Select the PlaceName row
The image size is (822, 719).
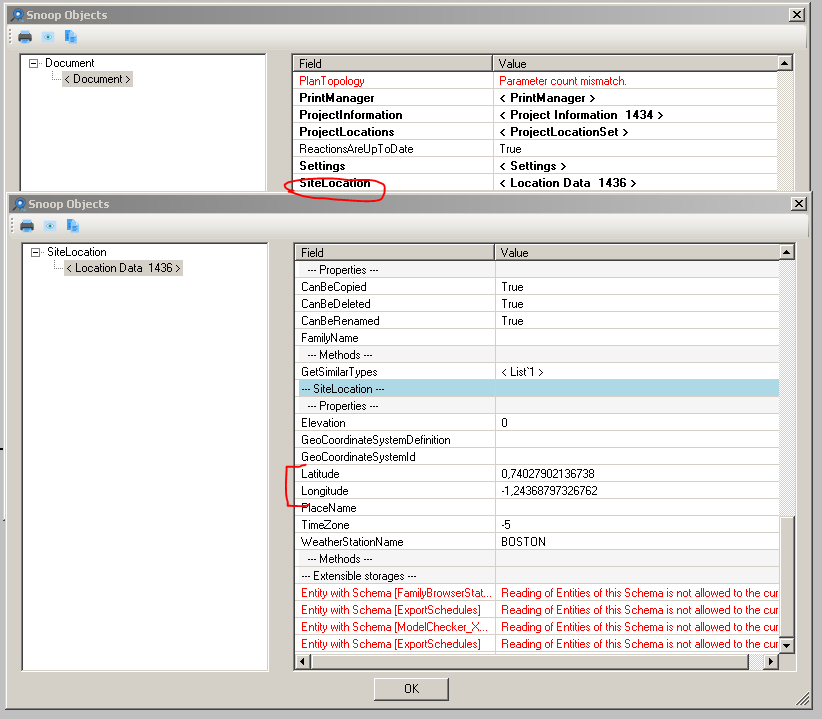(x=537, y=508)
